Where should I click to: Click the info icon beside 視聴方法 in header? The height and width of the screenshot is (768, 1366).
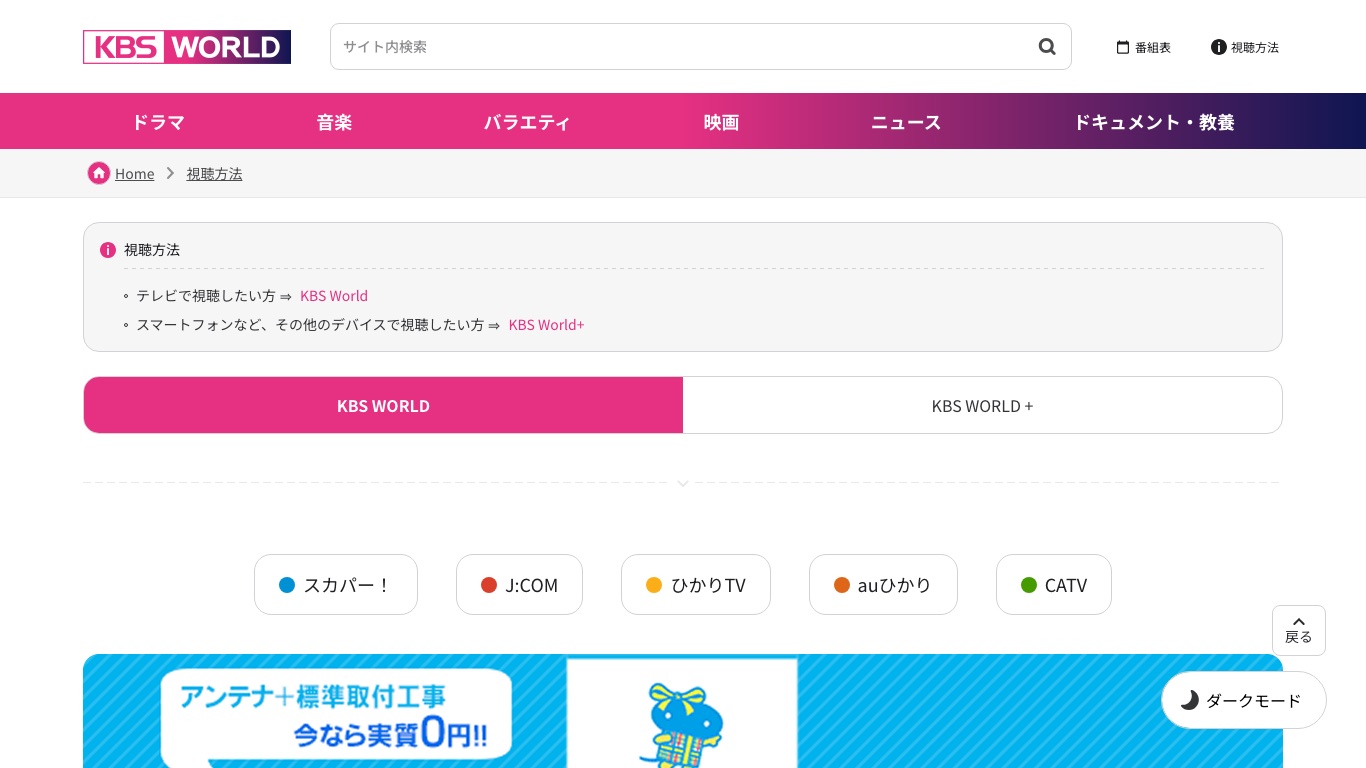[x=1218, y=47]
